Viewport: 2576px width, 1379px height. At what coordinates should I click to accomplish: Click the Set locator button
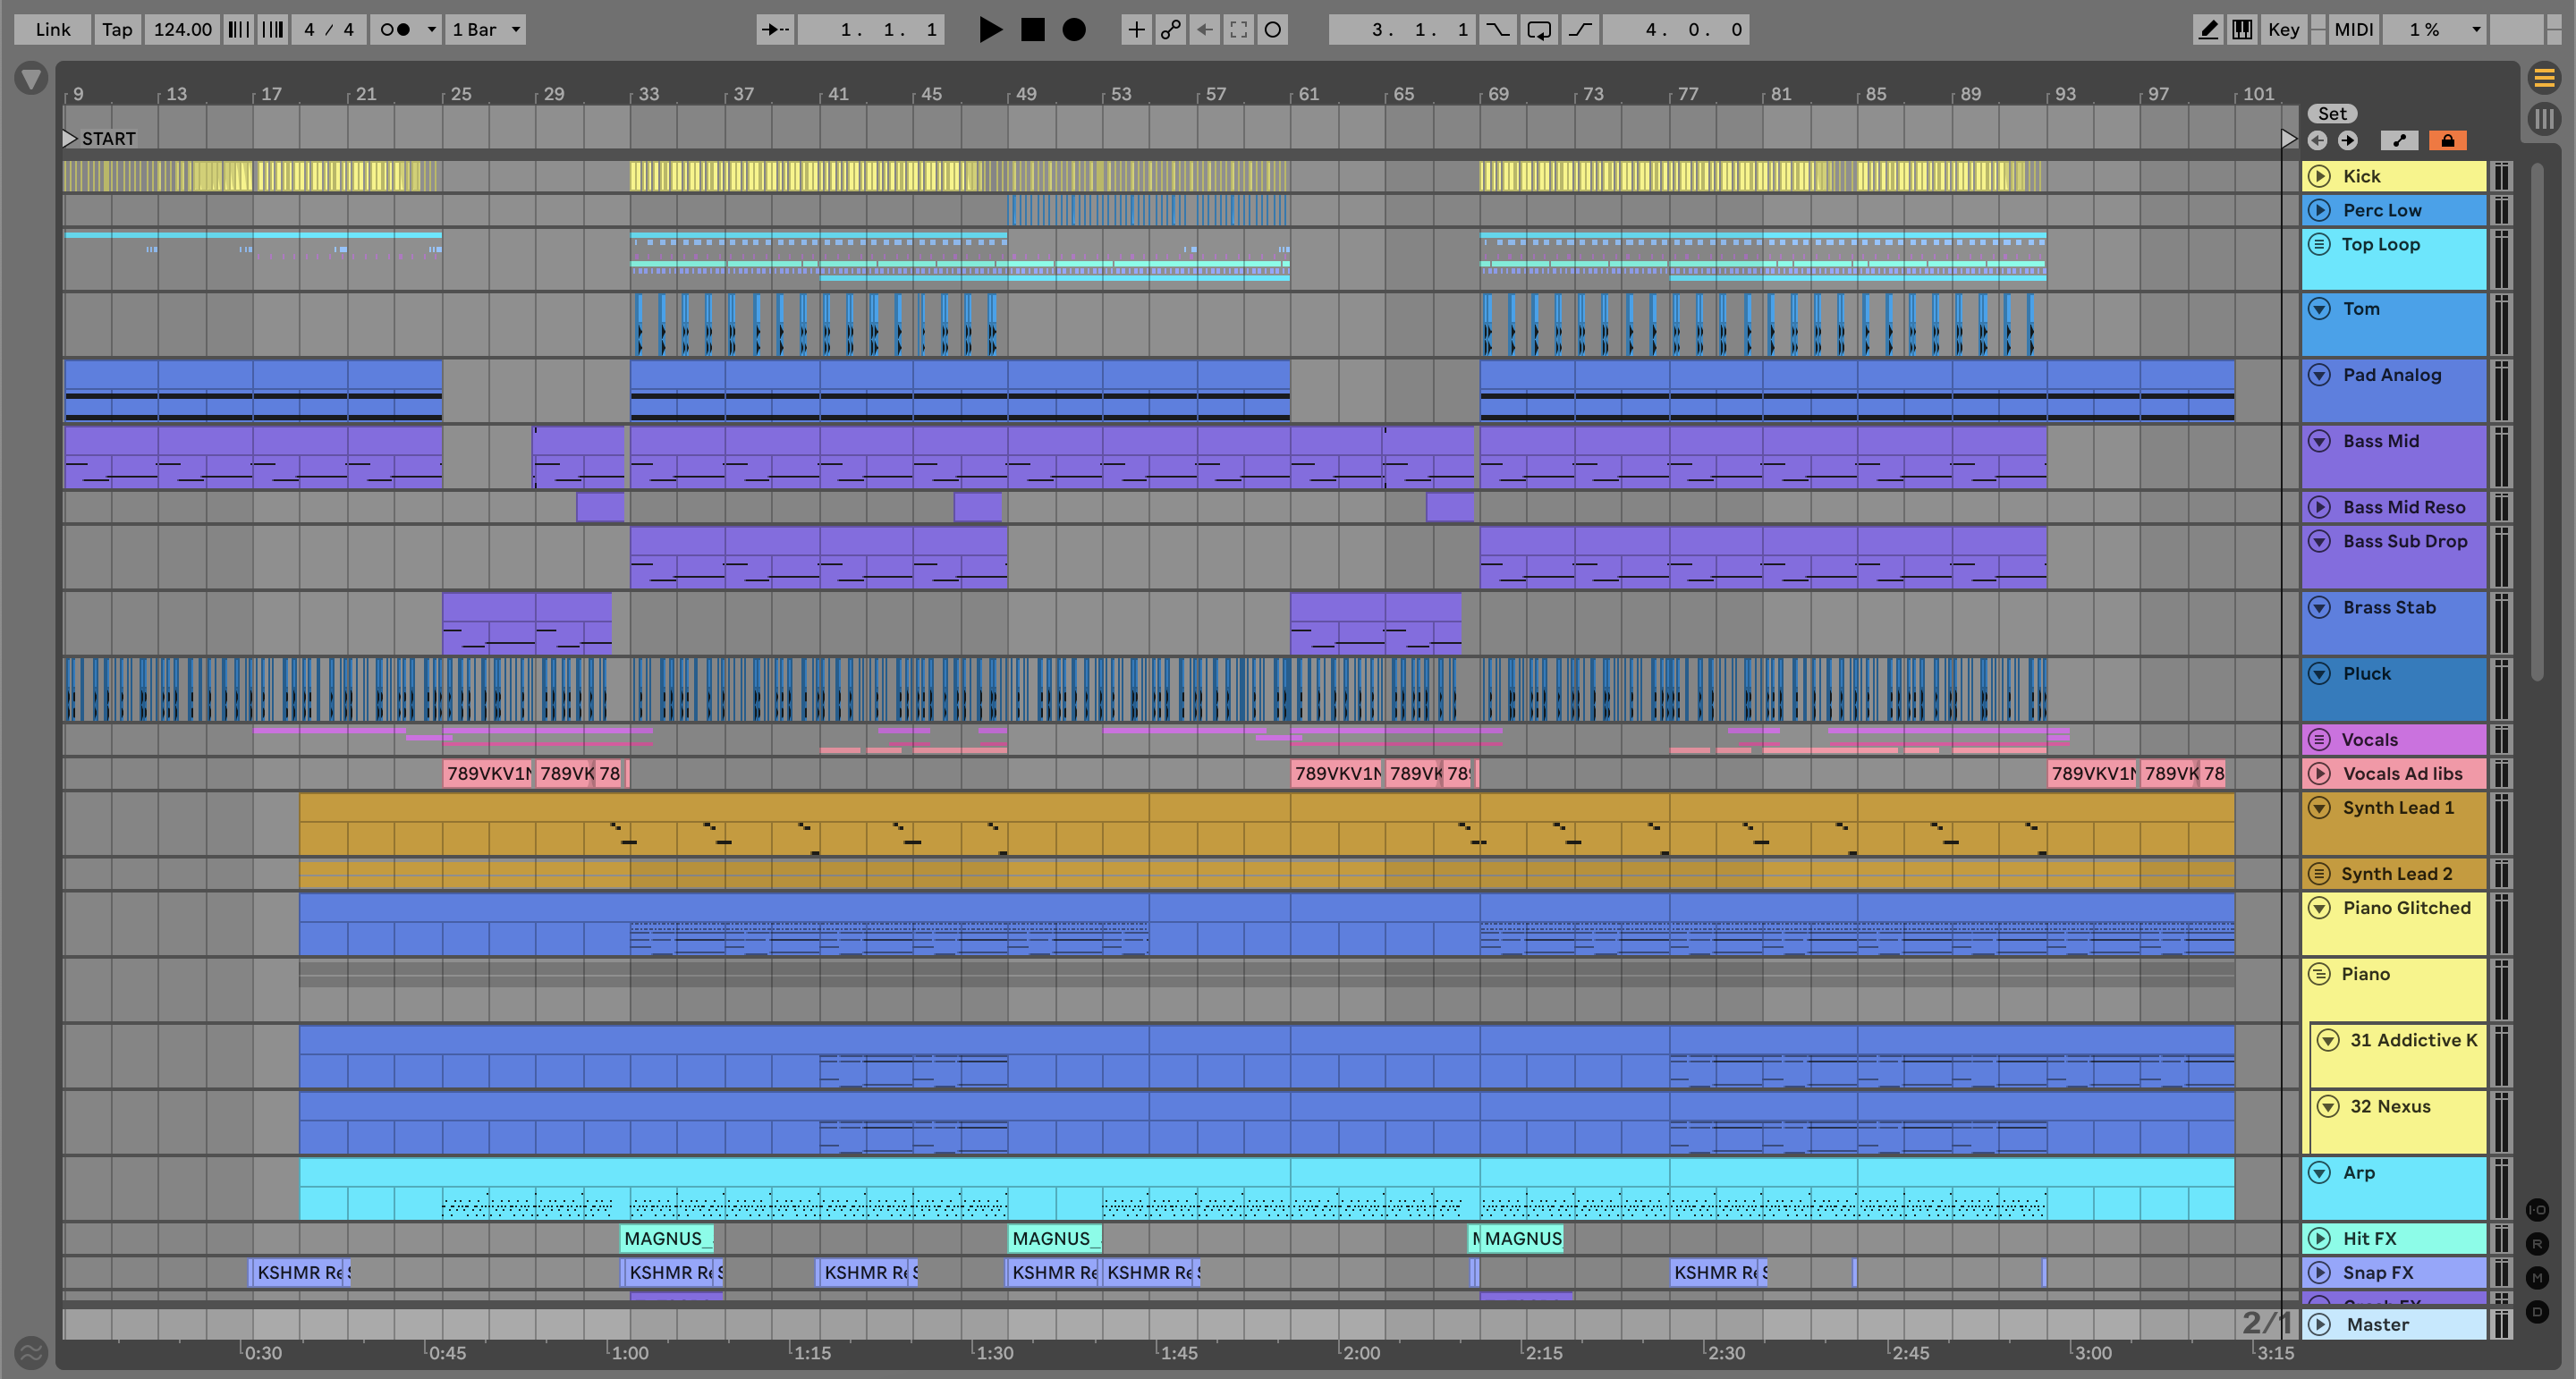(x=2332, y=114)
